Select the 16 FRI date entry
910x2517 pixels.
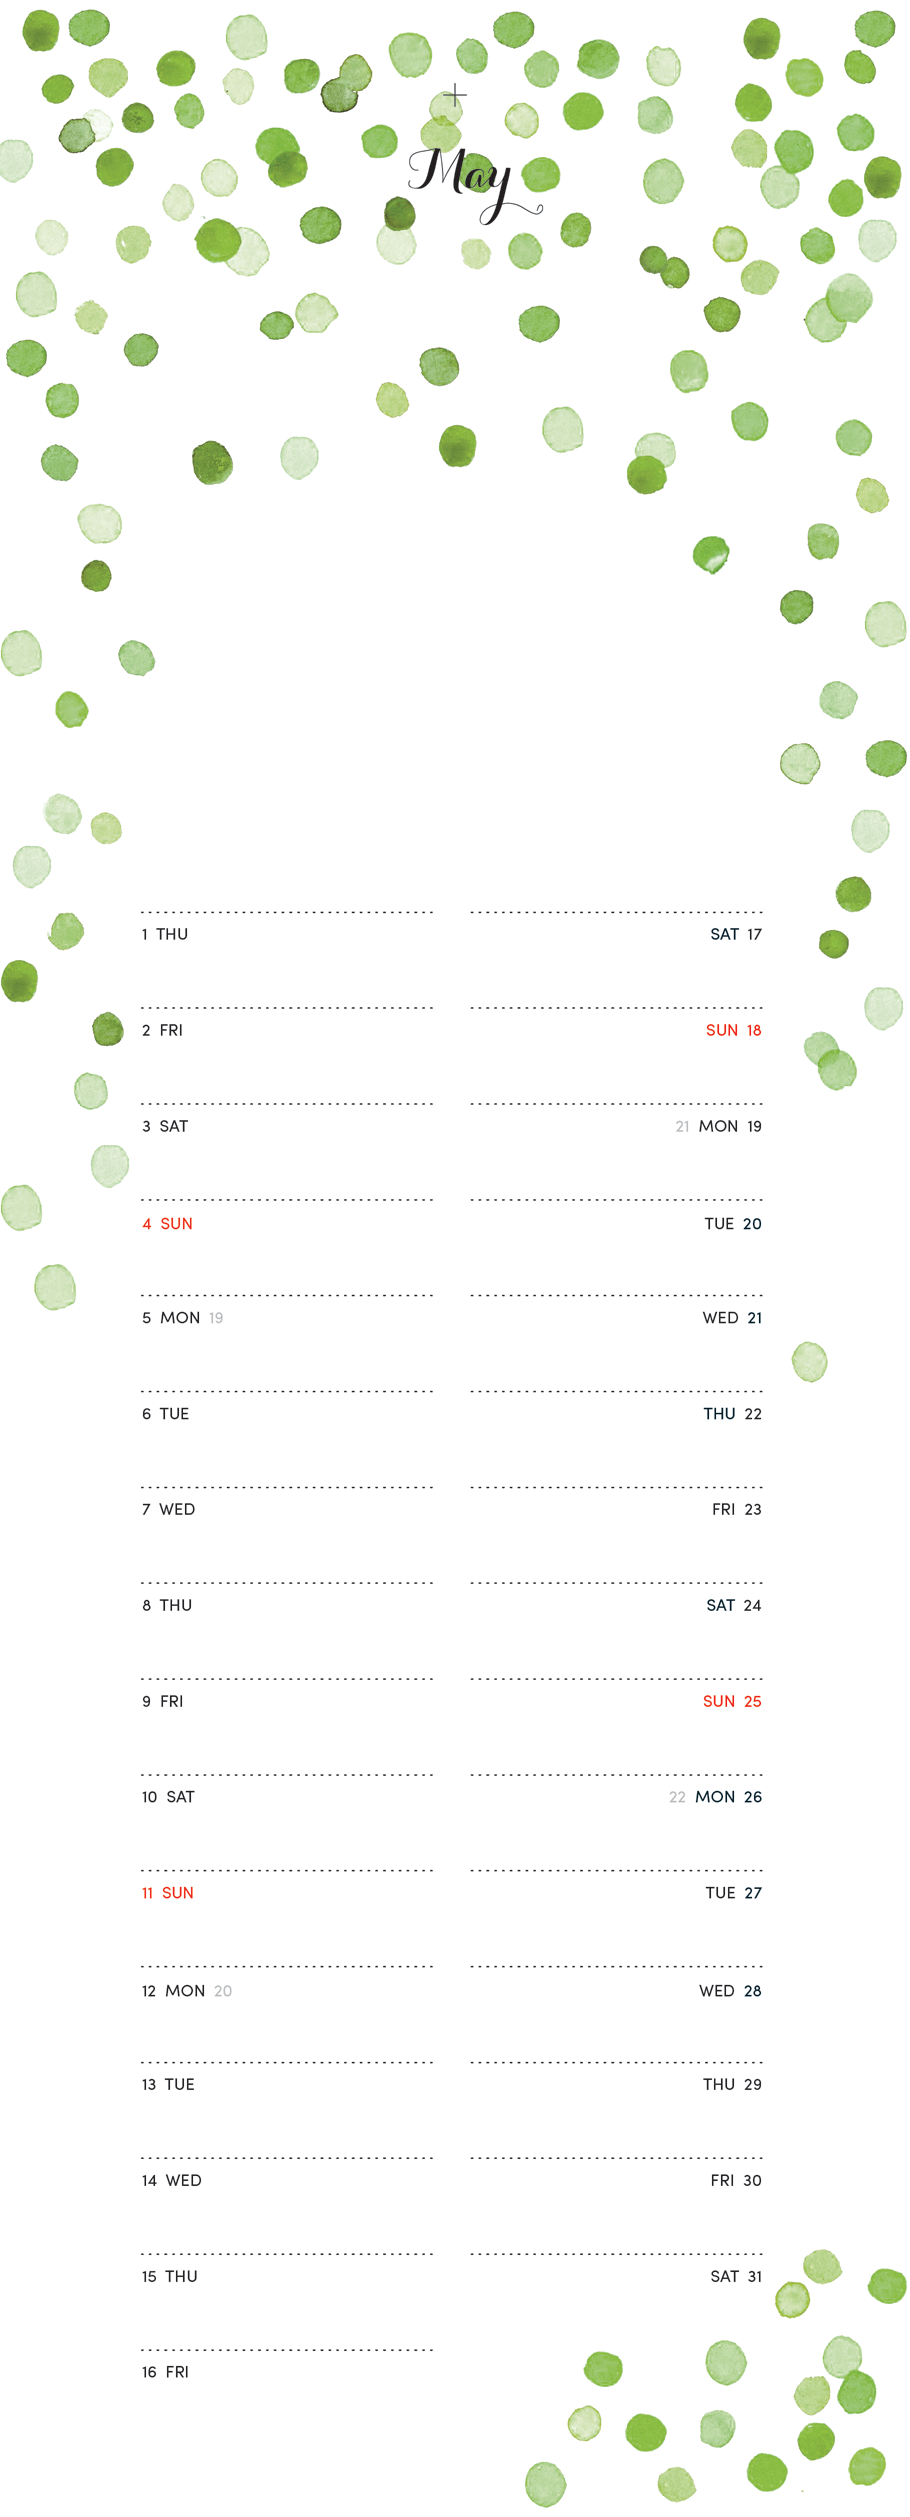(165, 2372)
